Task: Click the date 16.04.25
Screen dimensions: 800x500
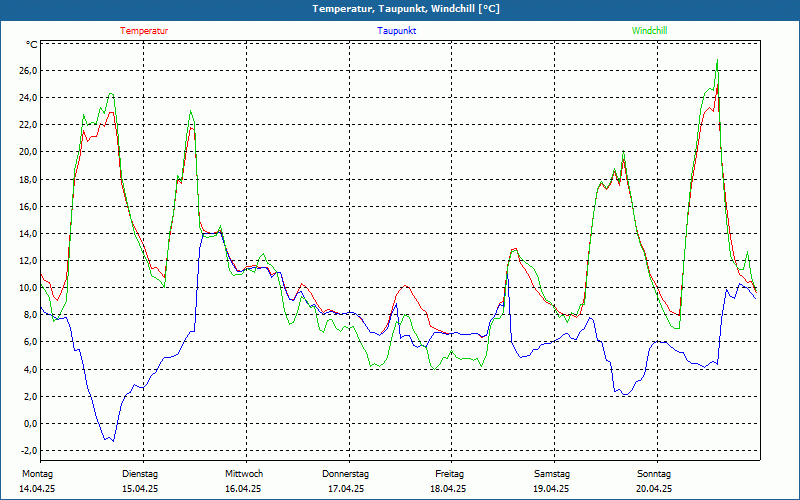Action: tap(243, 489)
